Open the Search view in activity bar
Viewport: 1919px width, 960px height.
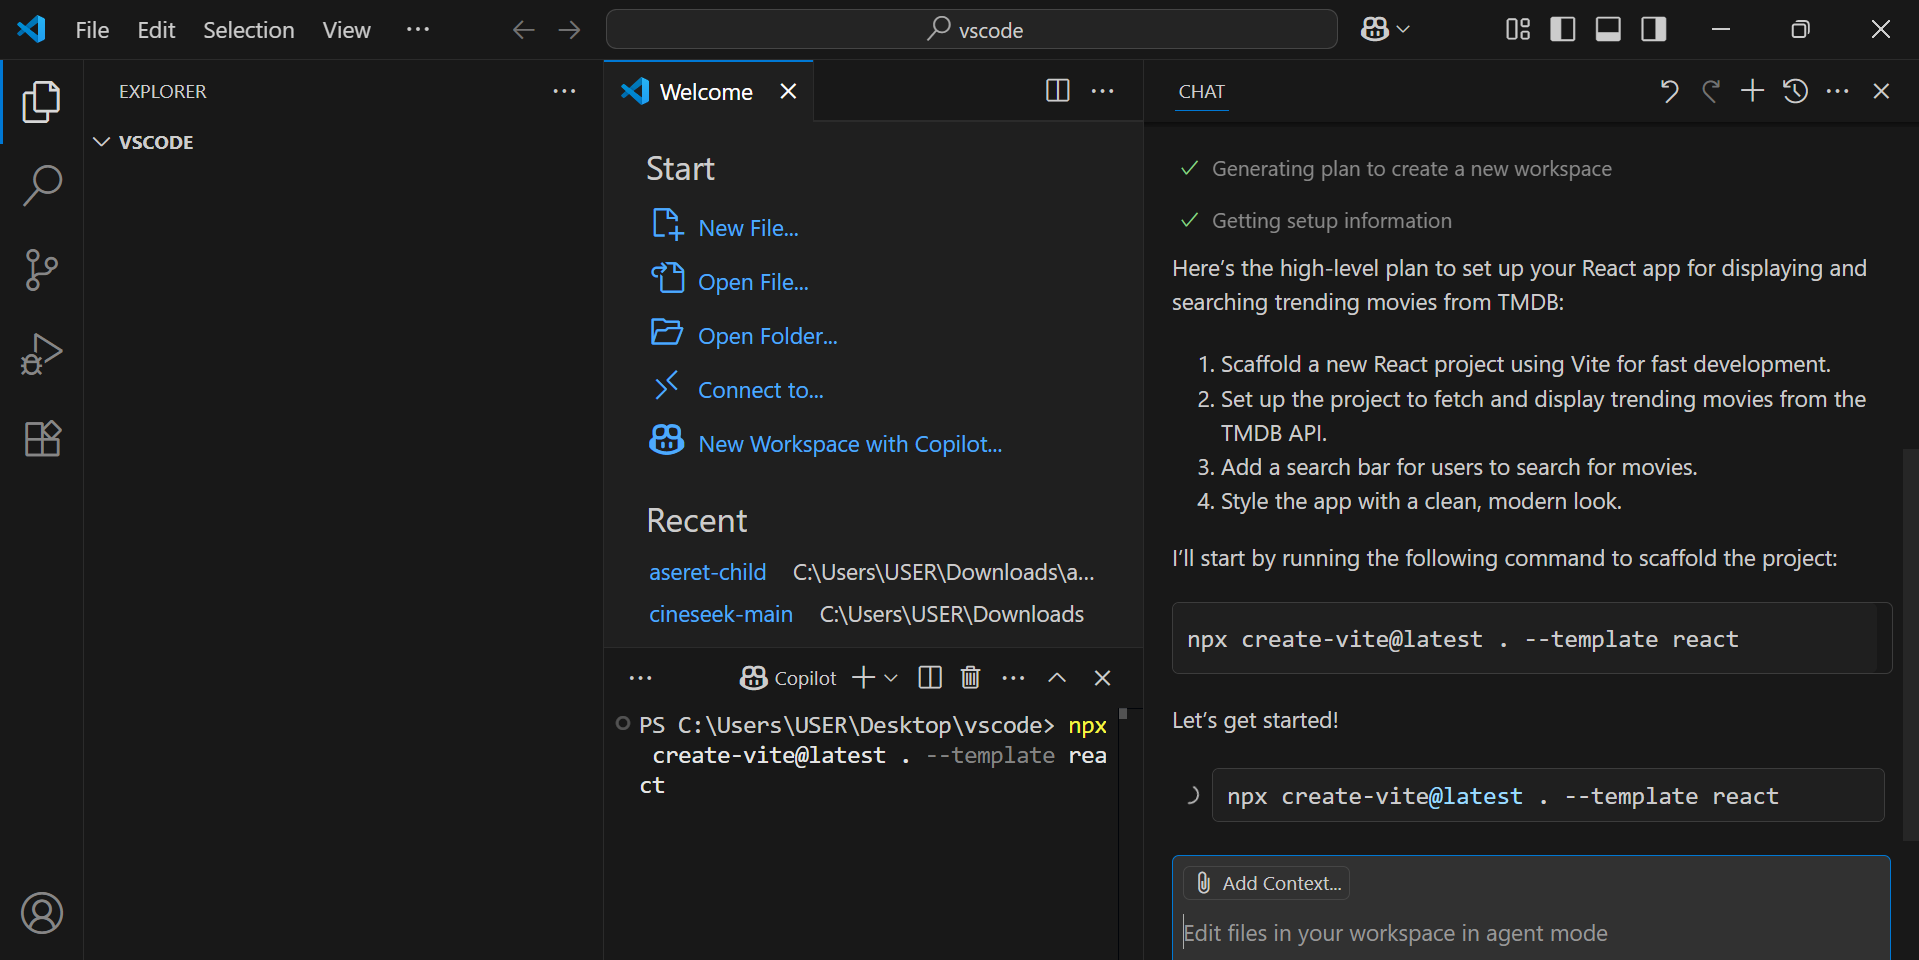[x=42, y=186]
